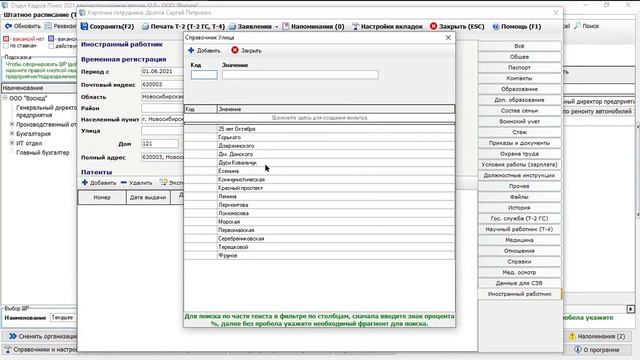Viewport: 640px width, 360px height.
Task: Expand Производственный отдел tree node
Action: tap(12, 124)
